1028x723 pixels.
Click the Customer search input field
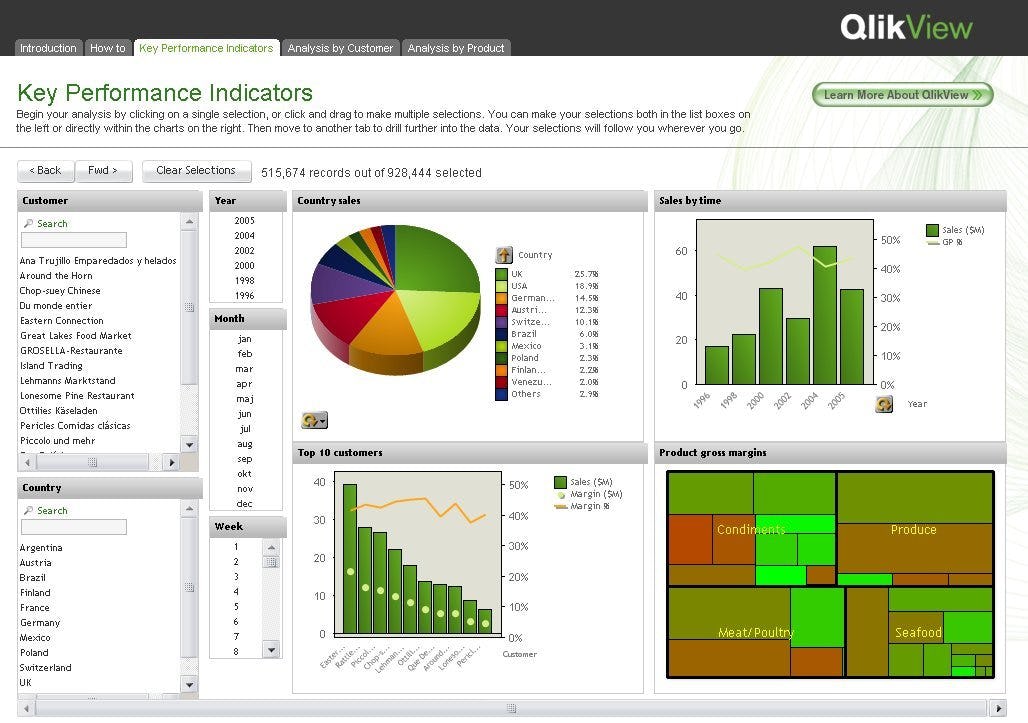[x=74, y=240]
